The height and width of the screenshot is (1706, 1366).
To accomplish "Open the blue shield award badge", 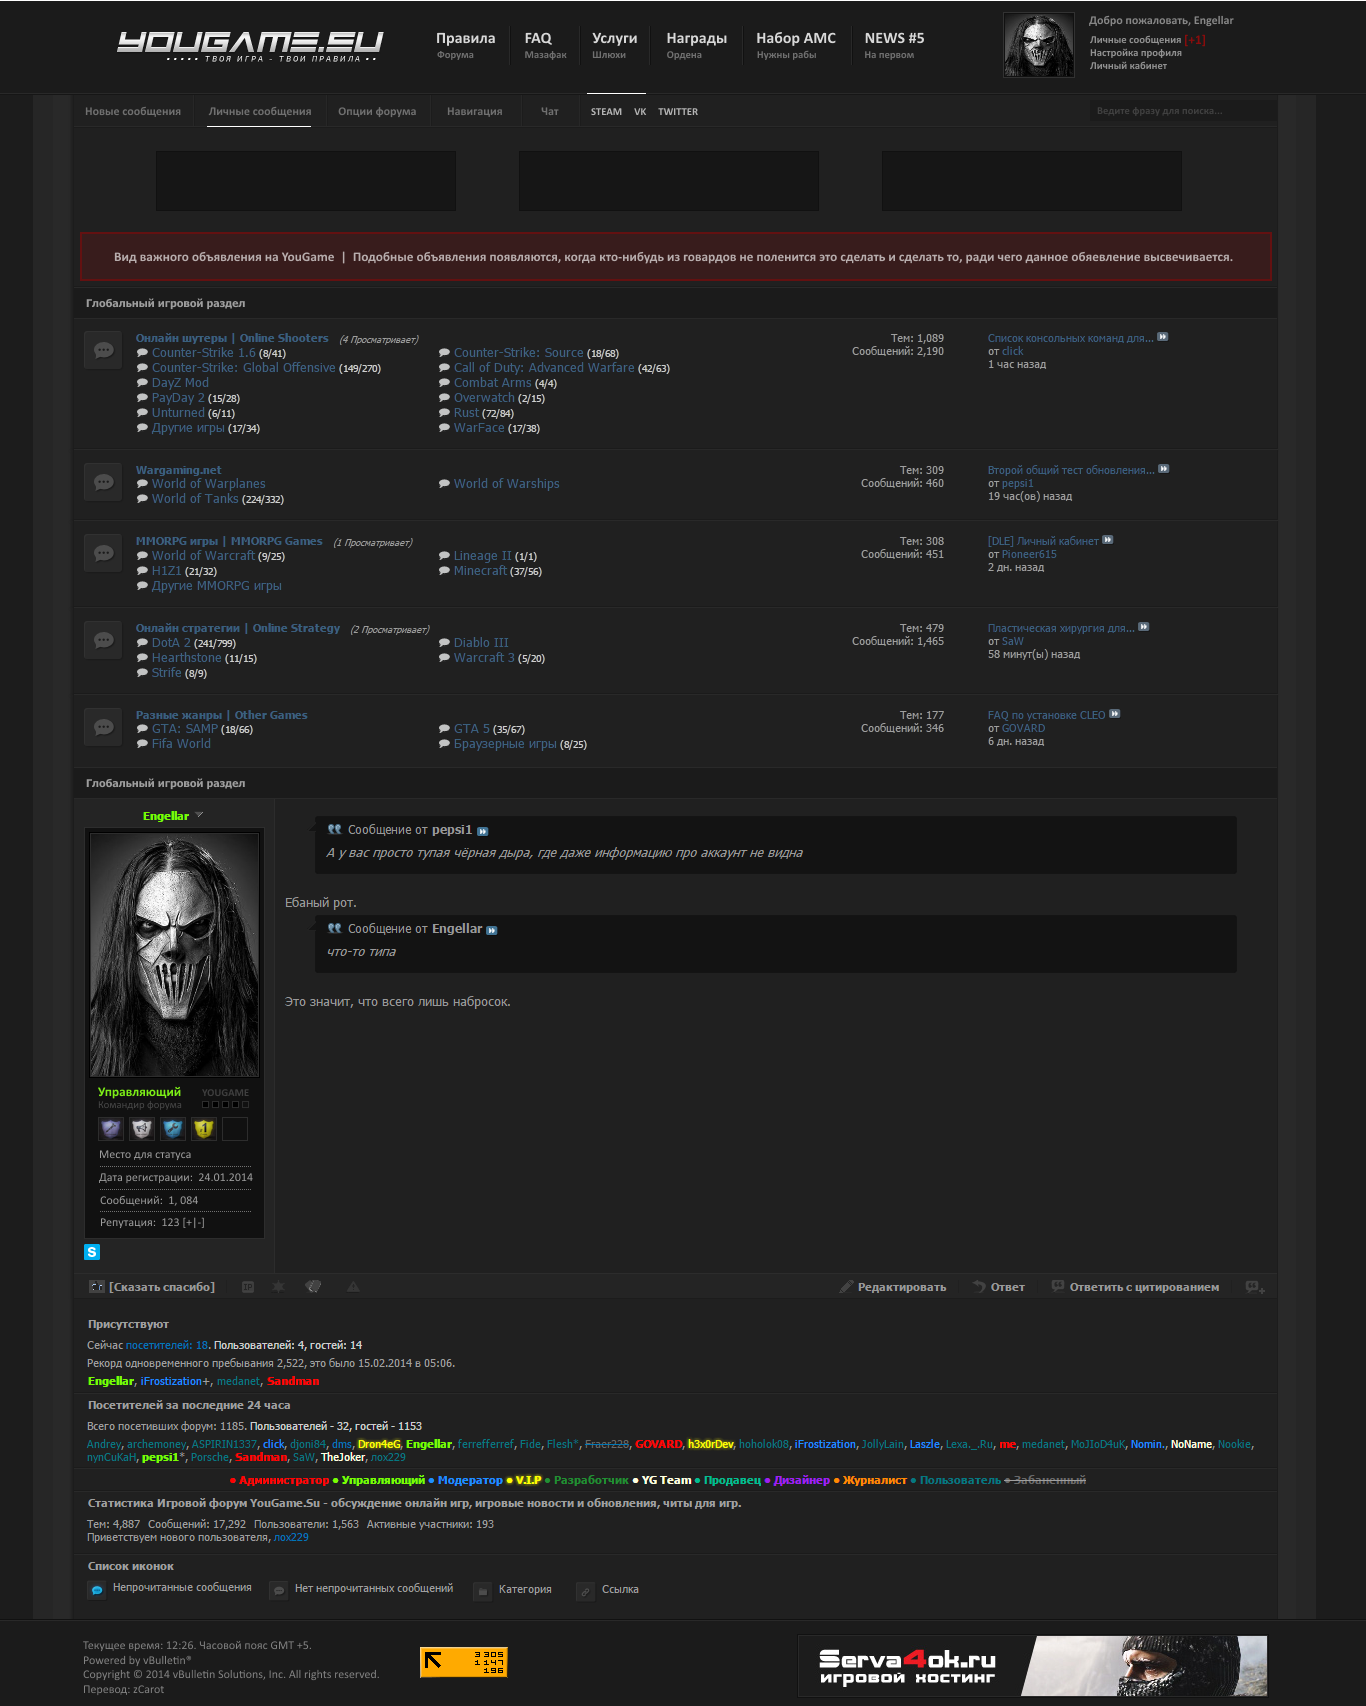I will coord(173,1129).
